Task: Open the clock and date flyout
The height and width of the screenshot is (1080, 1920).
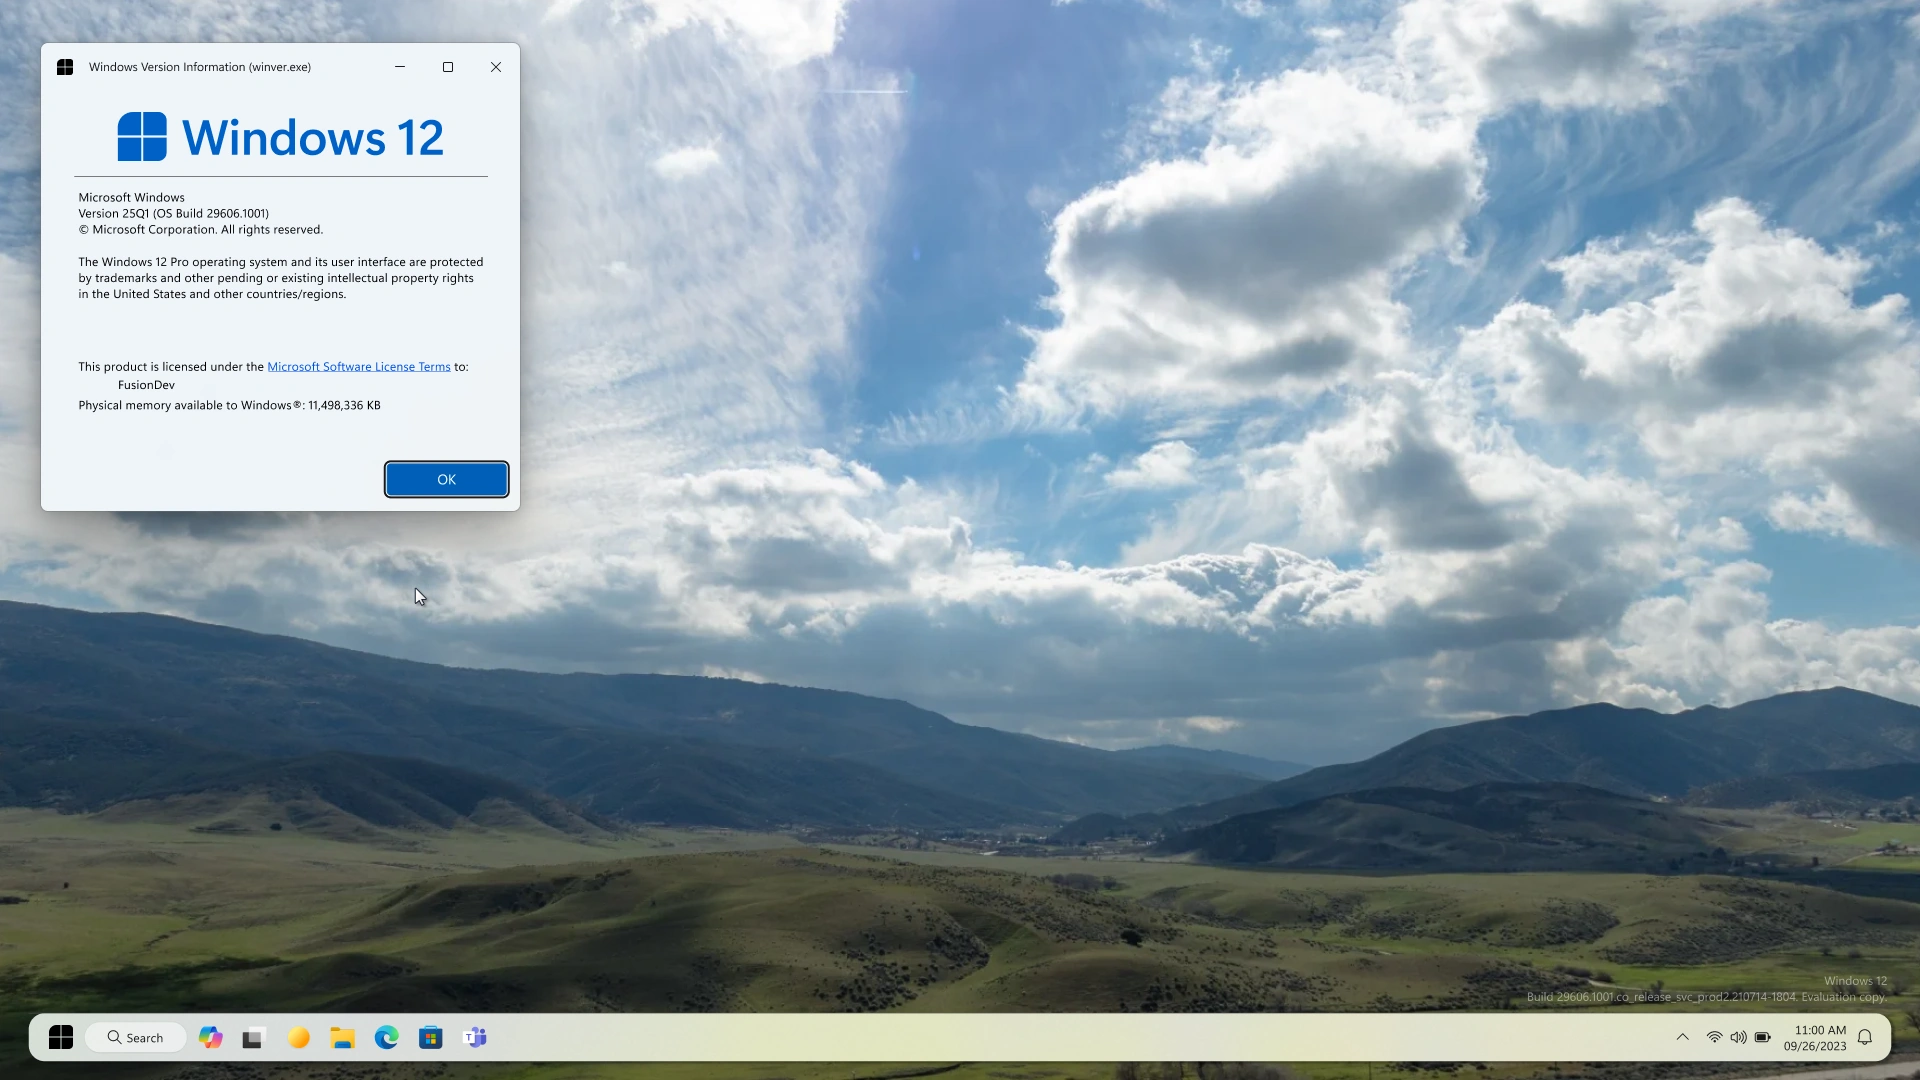Action: (1815, 1038)
